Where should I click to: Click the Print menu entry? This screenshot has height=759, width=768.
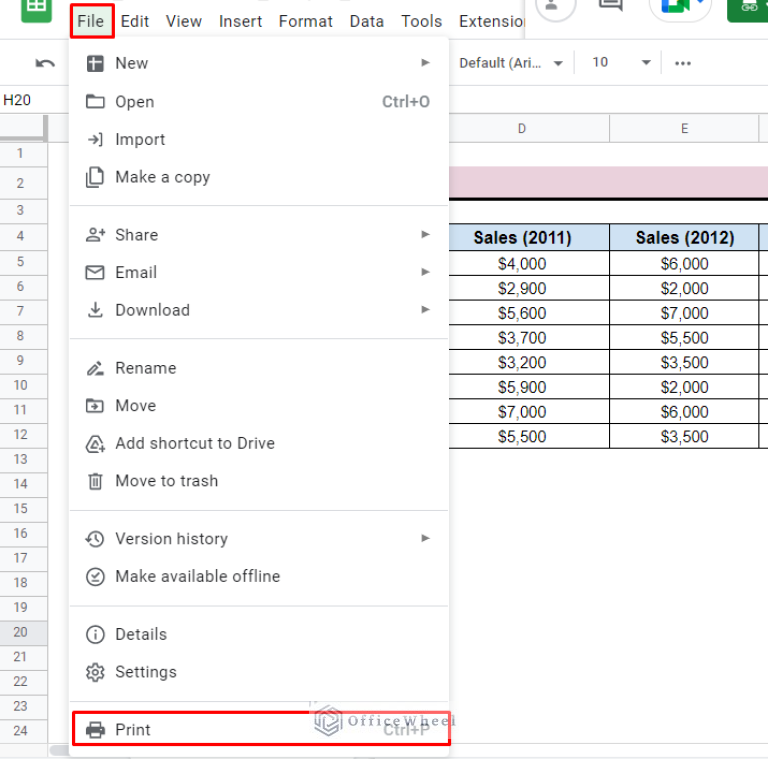click(132, 730)
